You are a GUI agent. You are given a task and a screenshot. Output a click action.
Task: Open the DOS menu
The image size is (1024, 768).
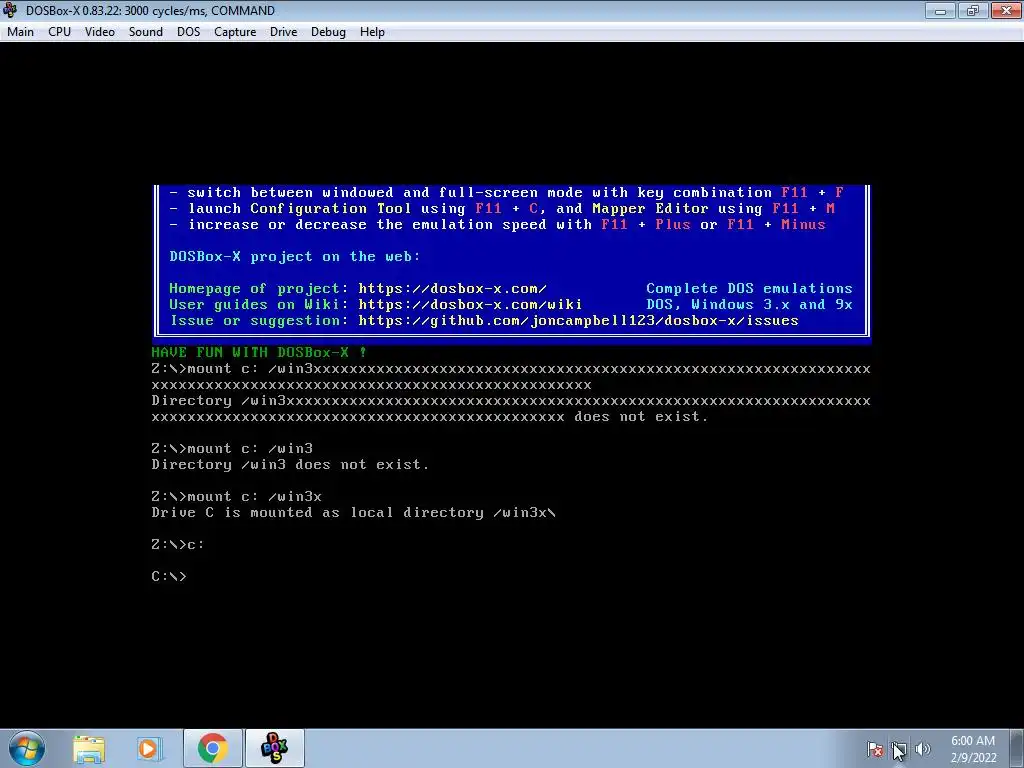click(x=188, y=32)
